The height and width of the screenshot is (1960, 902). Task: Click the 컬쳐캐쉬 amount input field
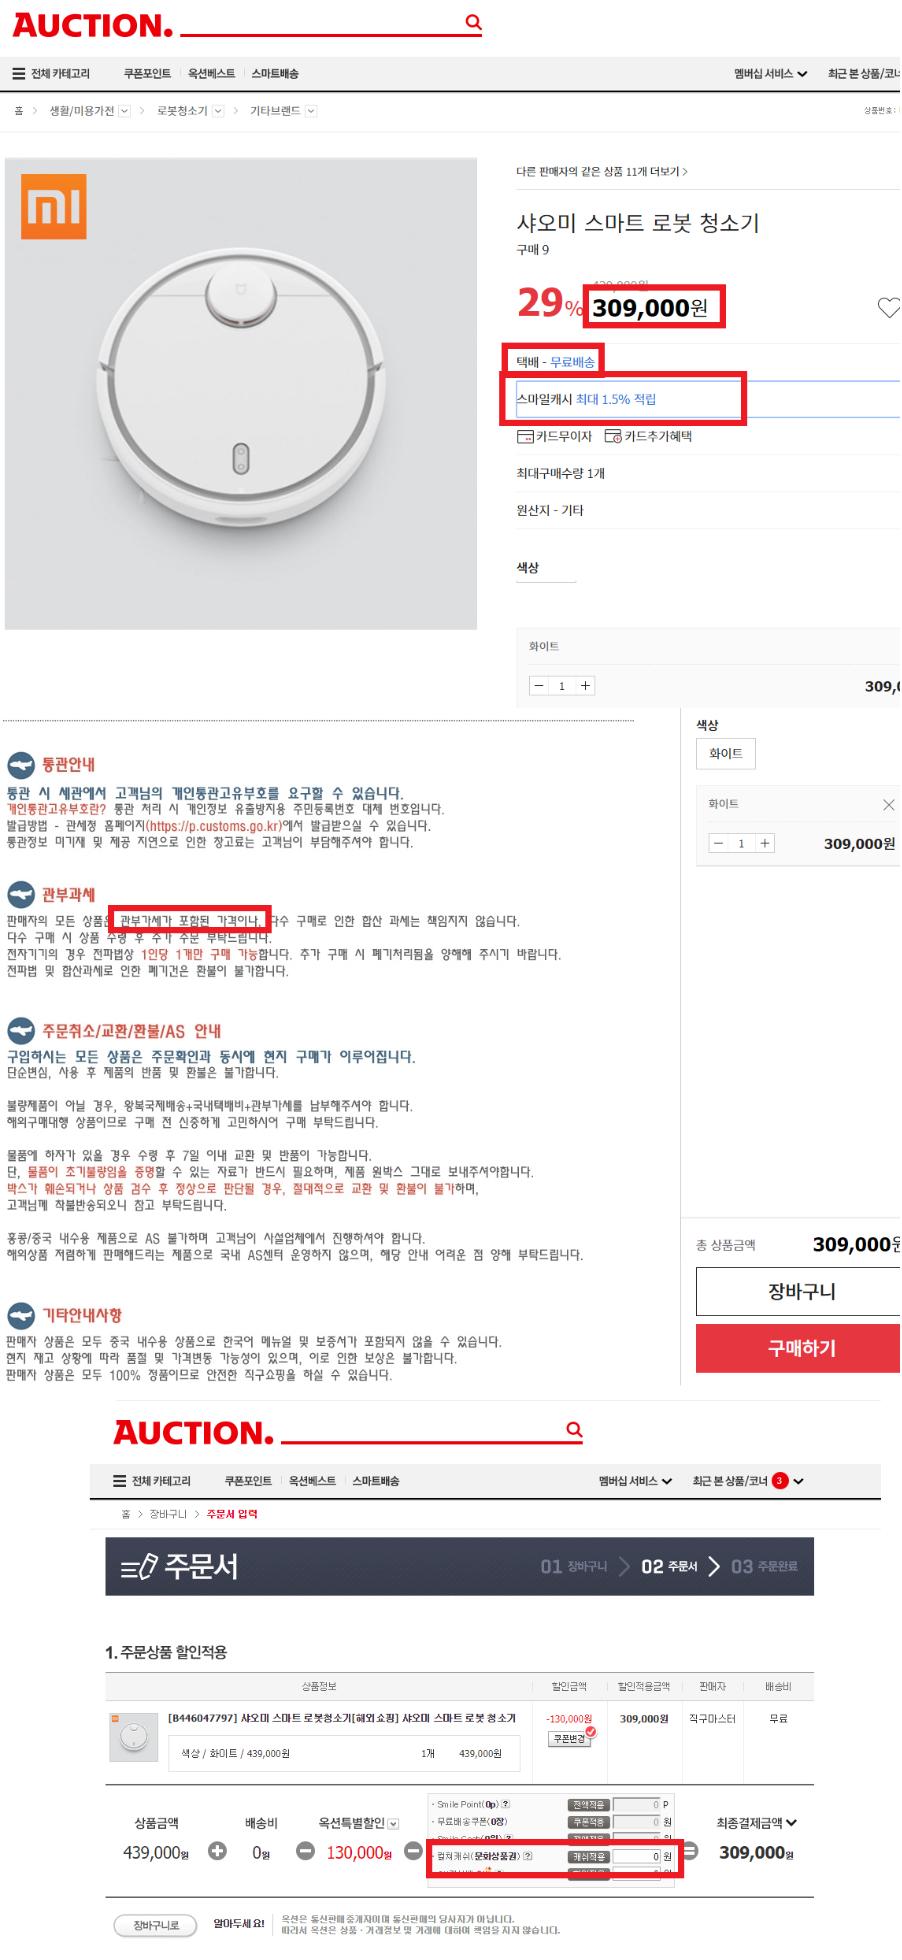[x=637, y=1856]
